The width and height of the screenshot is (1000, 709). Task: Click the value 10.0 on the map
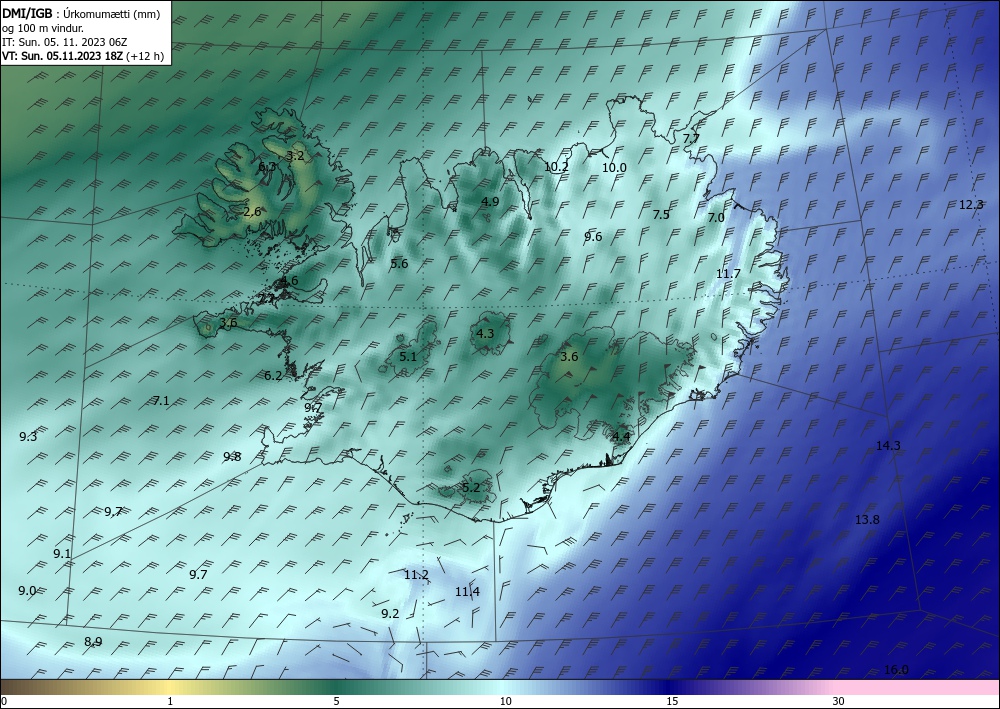coord(614,168)
